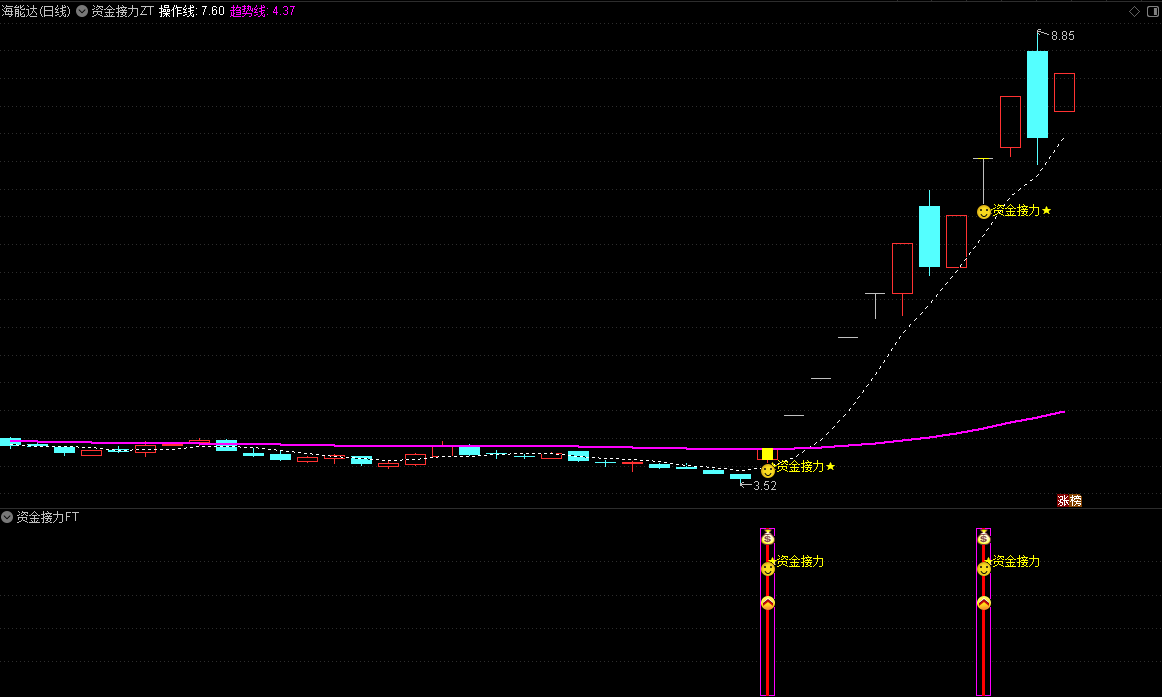Click the upper 资金接力★ signal text
The width and height of the screenshot is (1162, 697).
(x=1022, y=210)
